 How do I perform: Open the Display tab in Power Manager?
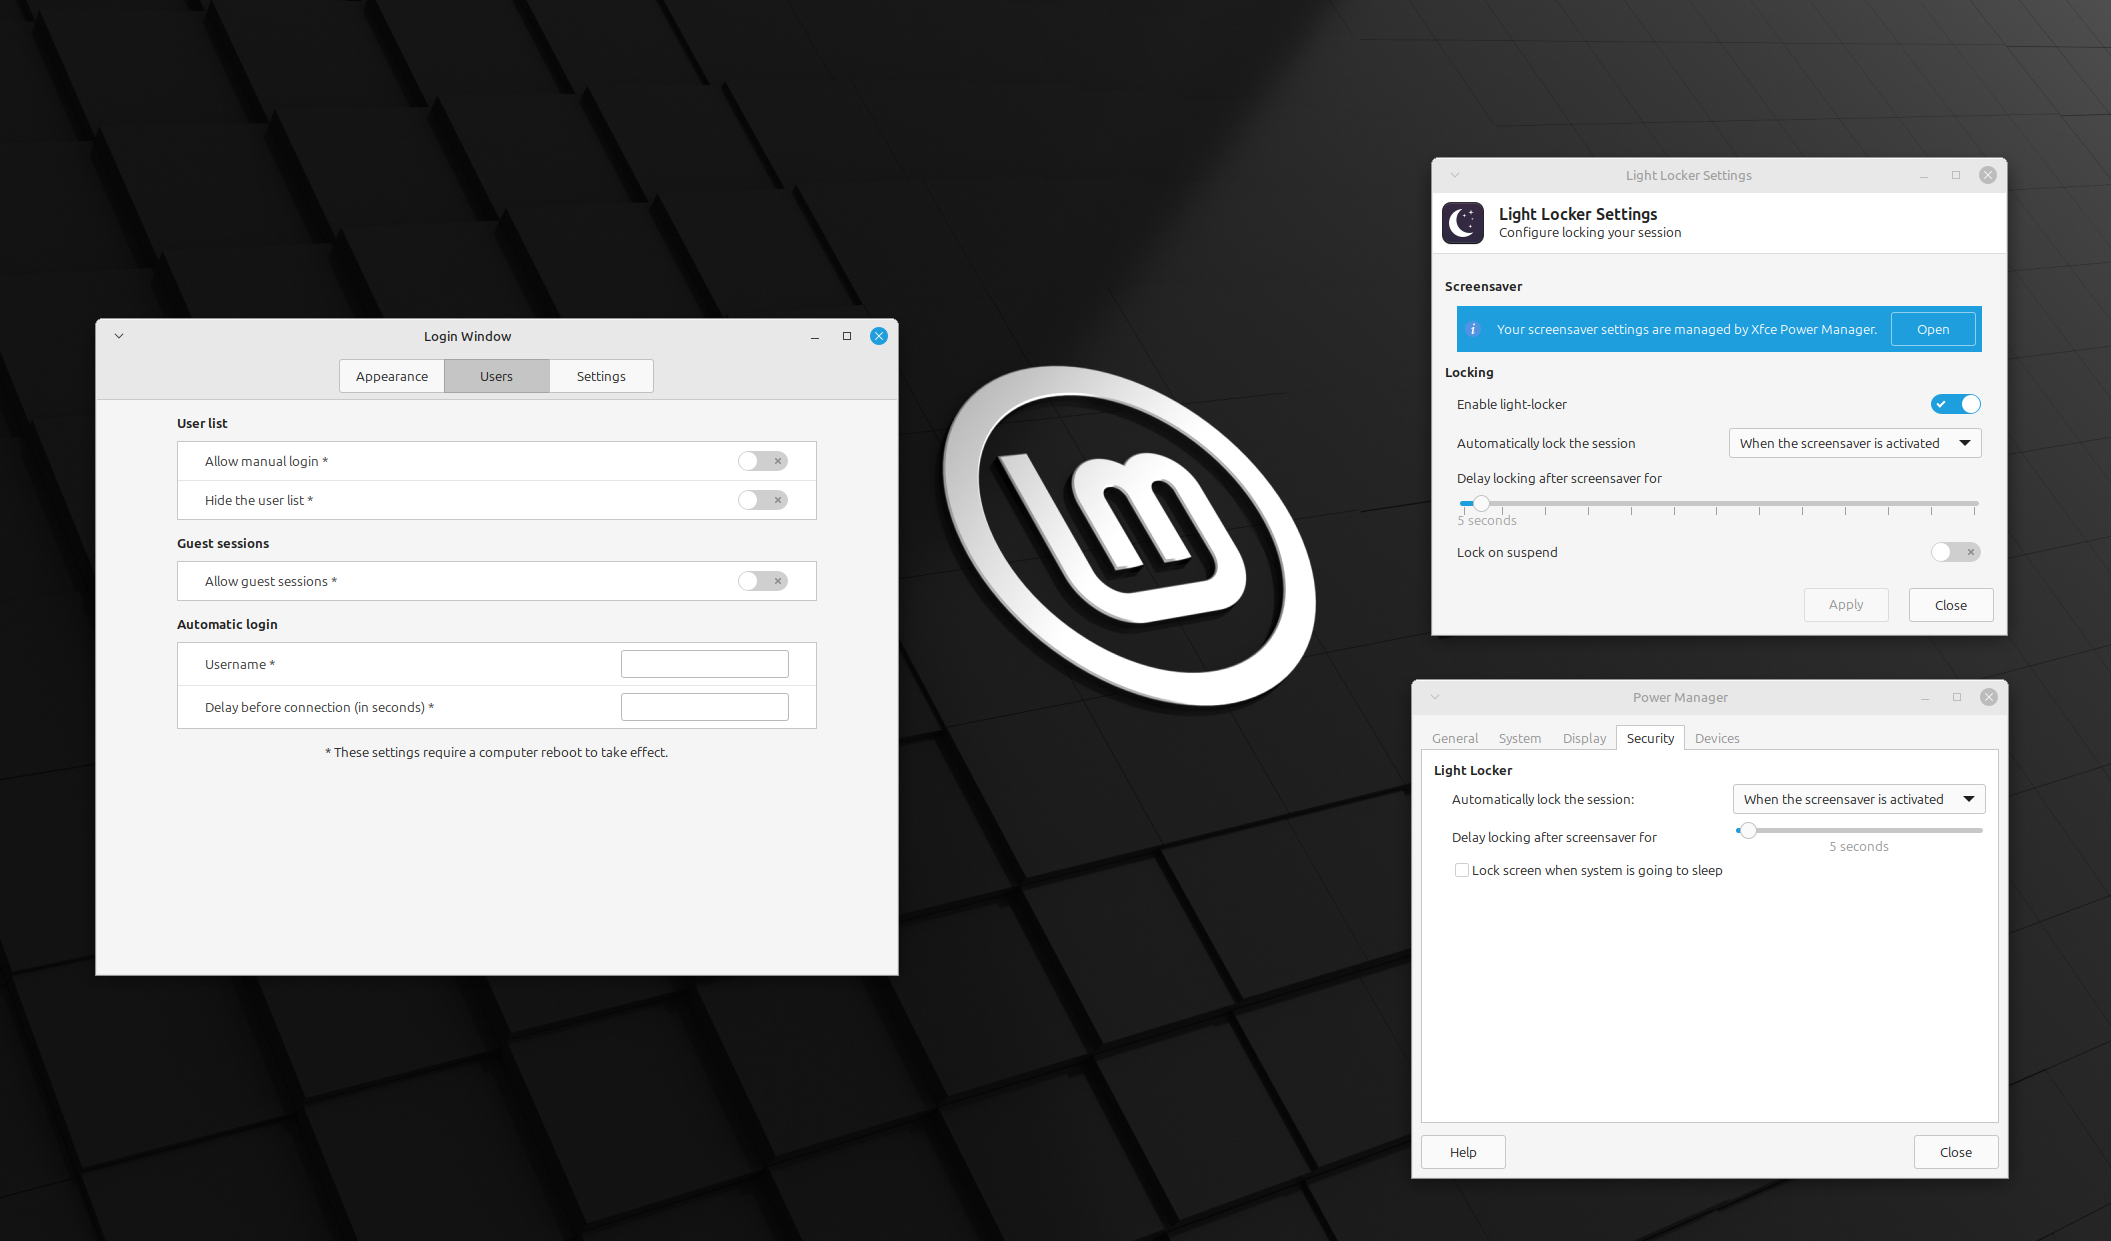coord(1584,738)
